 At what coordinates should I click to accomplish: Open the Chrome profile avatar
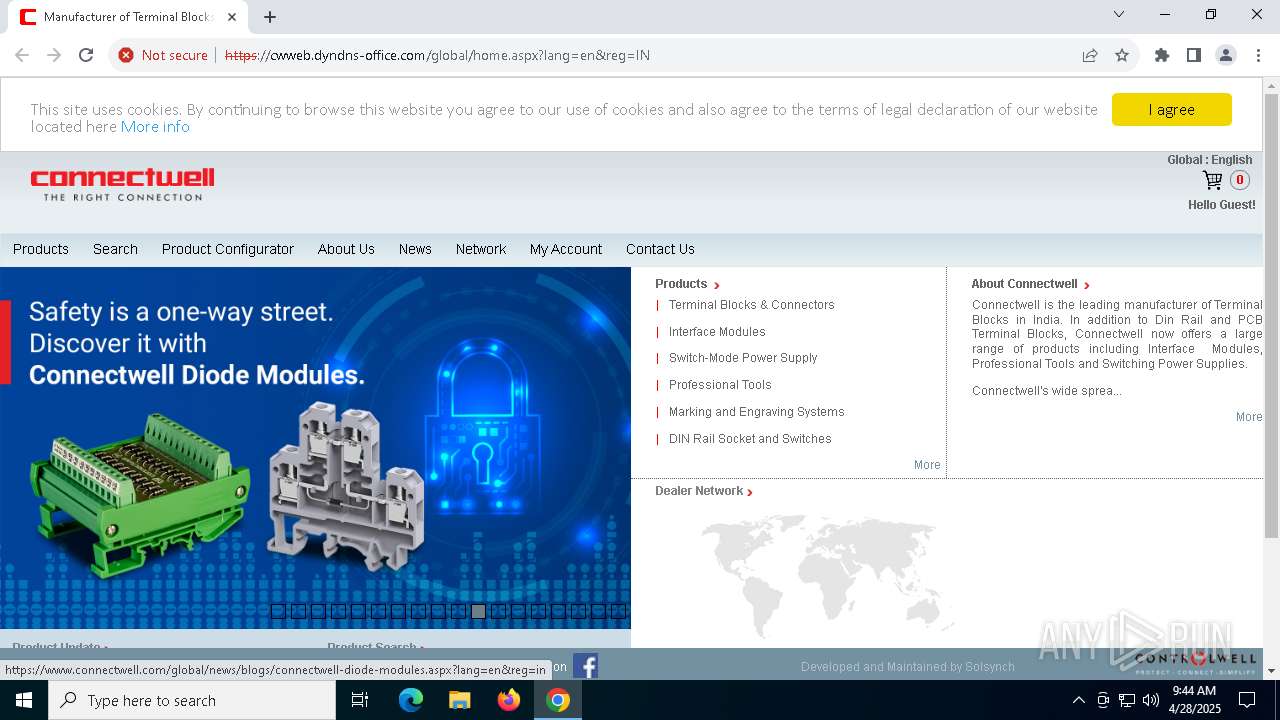(x=1225, y=55)
